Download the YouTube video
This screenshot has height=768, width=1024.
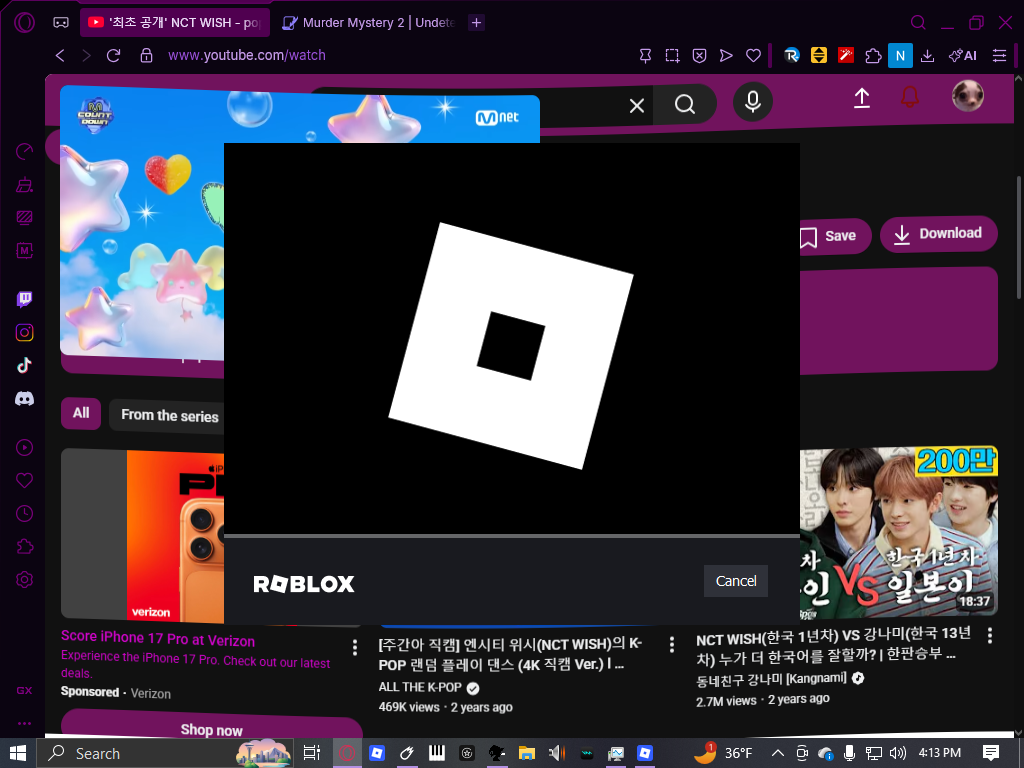pos(938,234)
